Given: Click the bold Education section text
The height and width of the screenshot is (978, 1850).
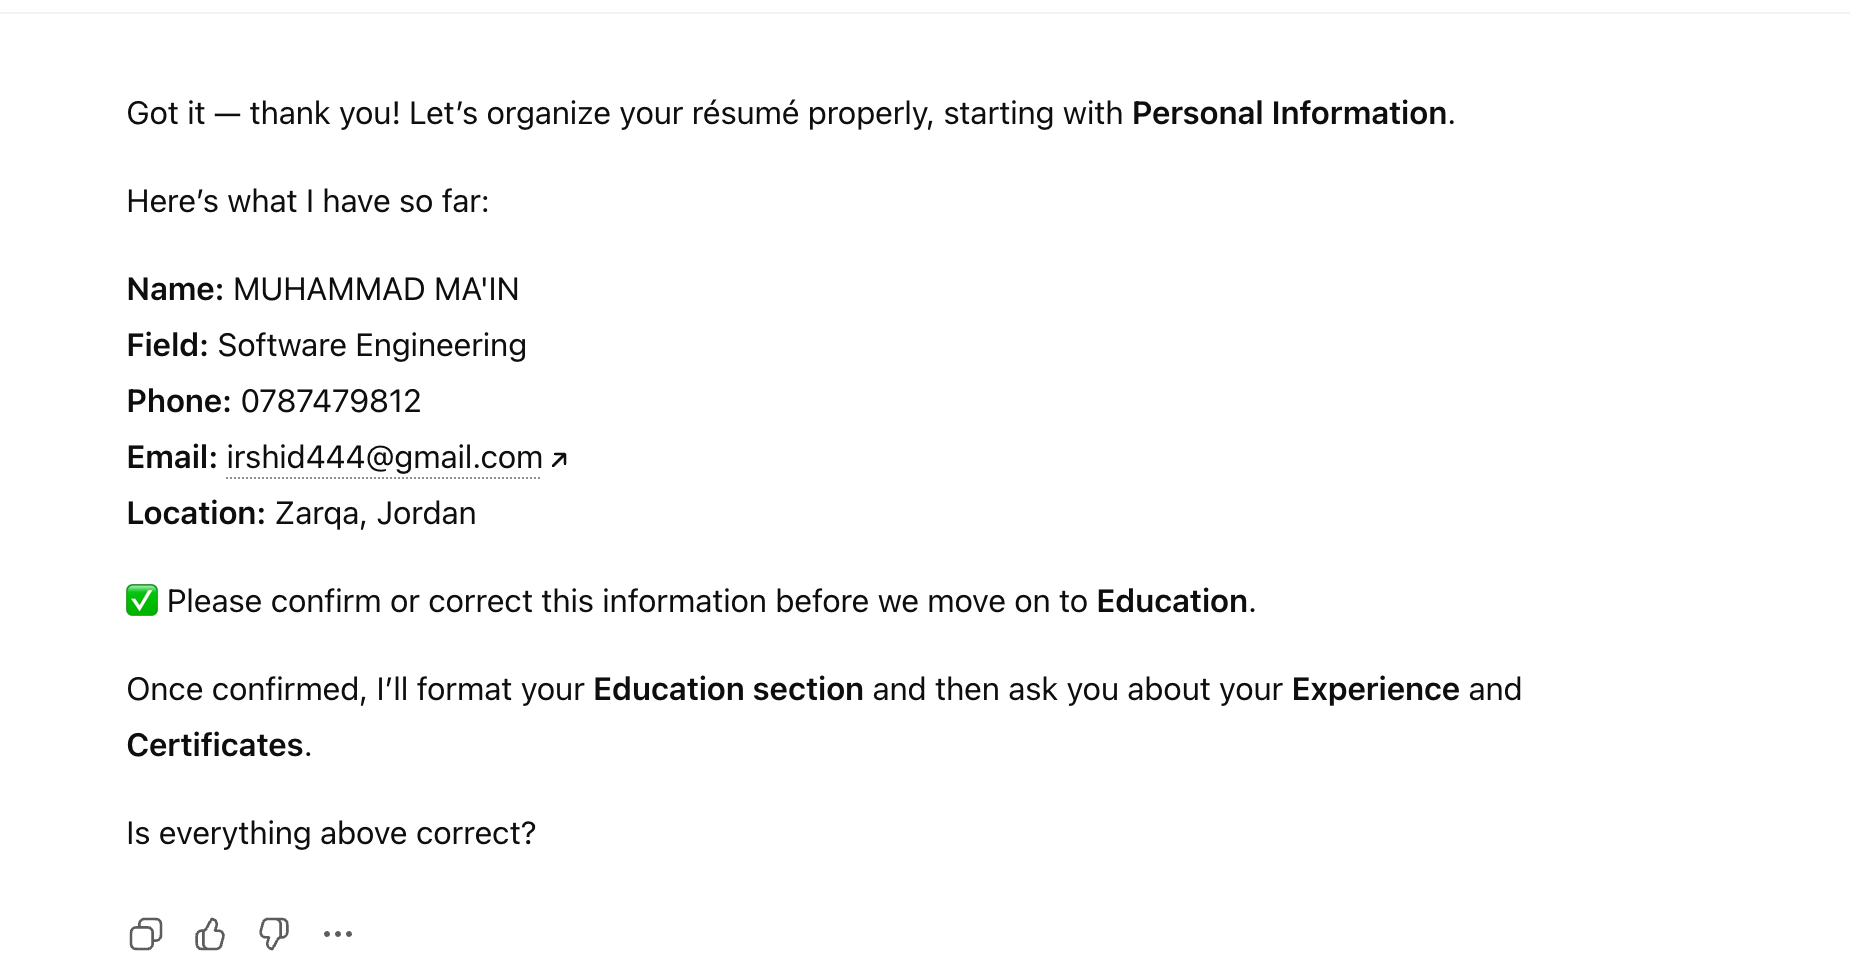Looking at the screenshot, I should (728, 690).
